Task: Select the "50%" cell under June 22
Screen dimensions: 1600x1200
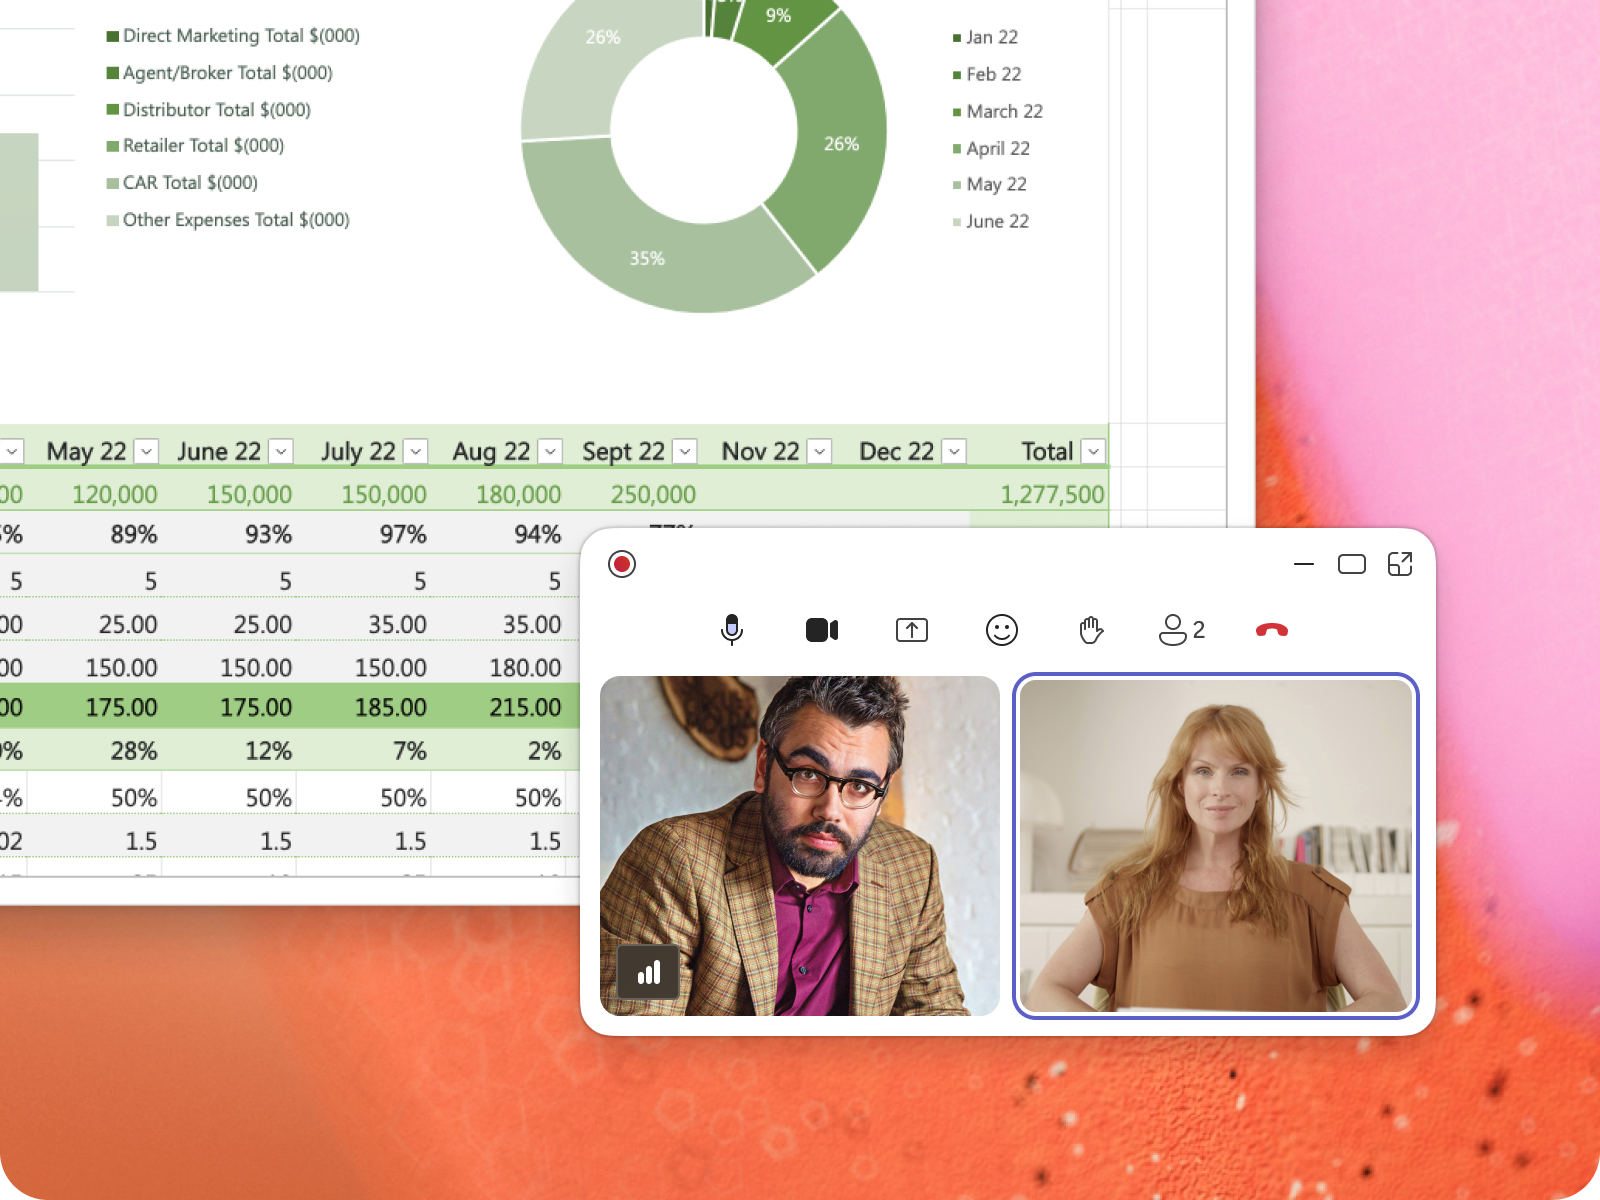Action: [x=269, y=798]
